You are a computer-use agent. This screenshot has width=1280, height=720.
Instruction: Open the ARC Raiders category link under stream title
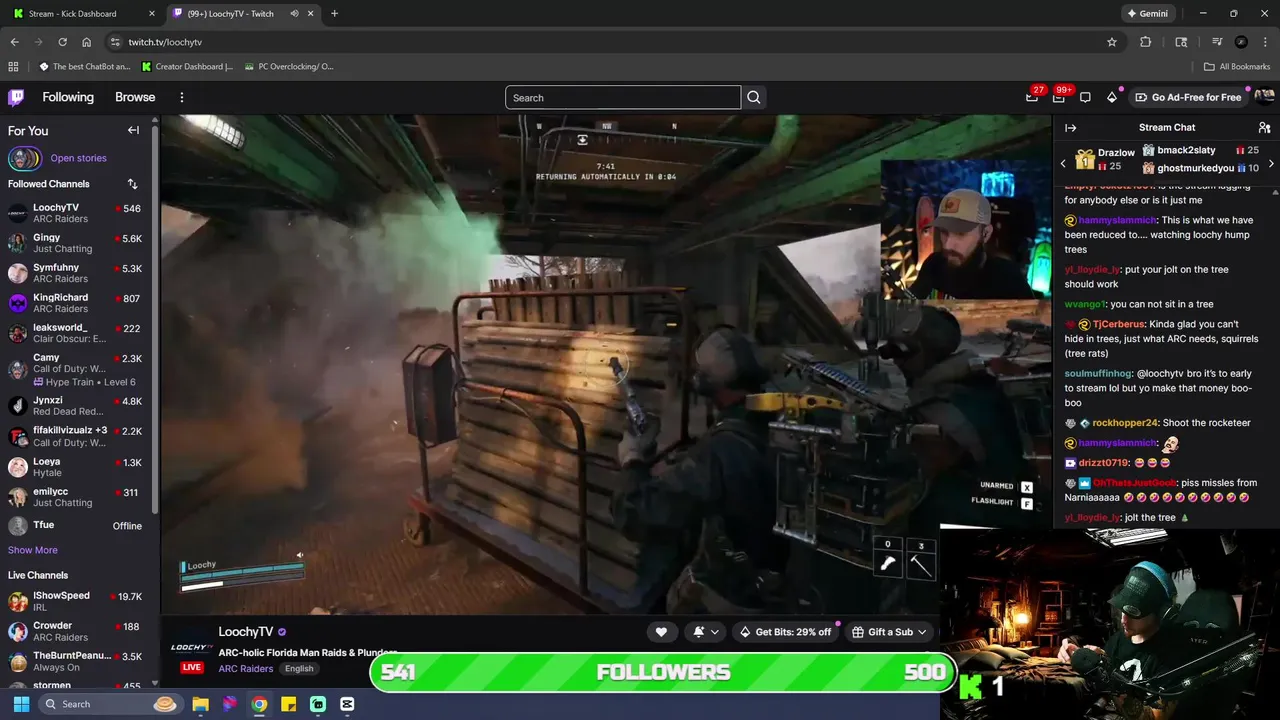246,668
